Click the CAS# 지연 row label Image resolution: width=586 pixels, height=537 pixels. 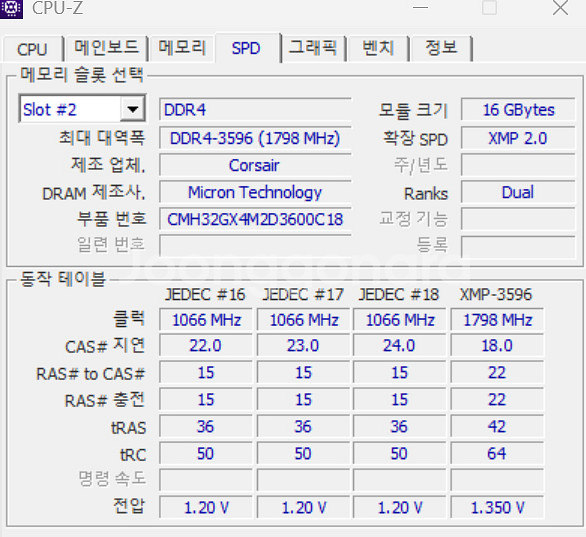(x=105, y=346)
